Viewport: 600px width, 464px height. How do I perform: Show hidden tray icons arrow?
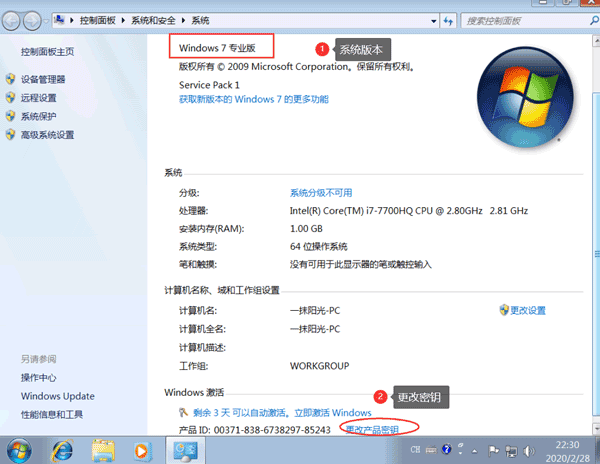[x=474, y=451]
